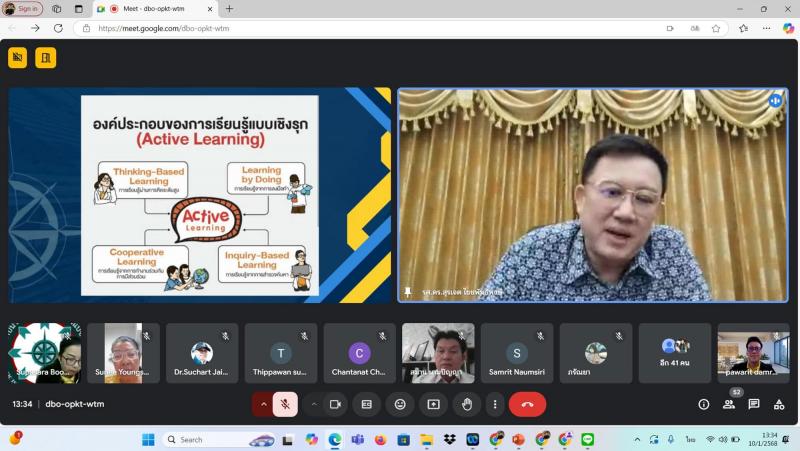Add page to favorites star icon

click(716, 29)
